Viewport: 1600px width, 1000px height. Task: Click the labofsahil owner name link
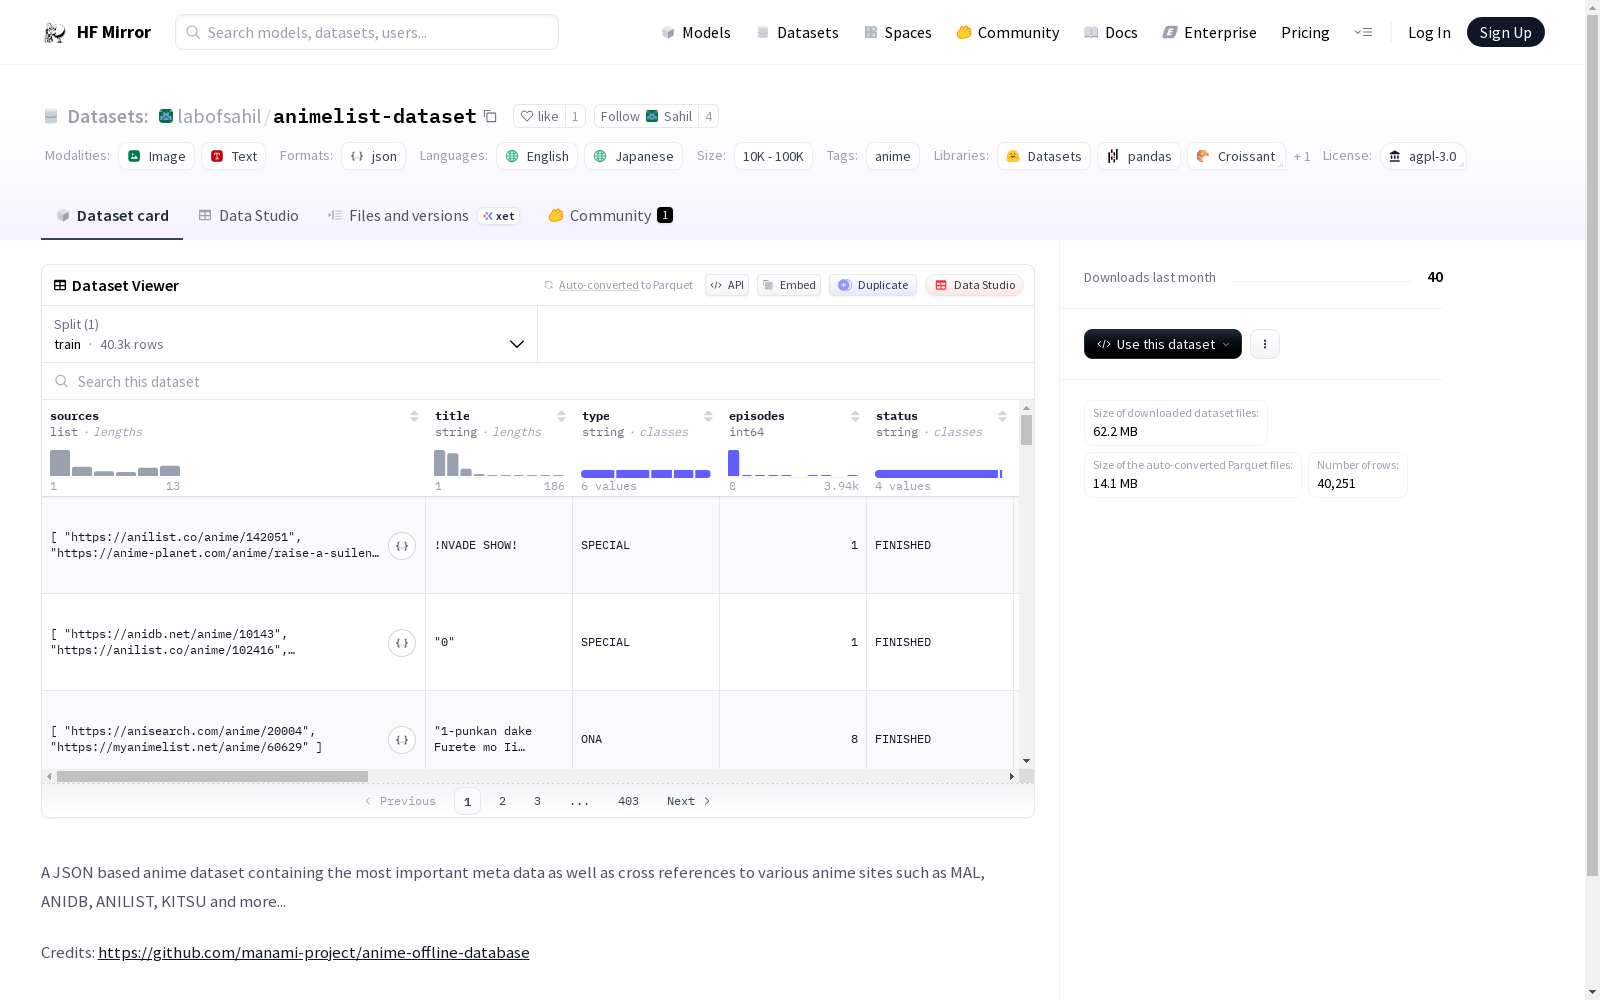click(x=219, y=116)
